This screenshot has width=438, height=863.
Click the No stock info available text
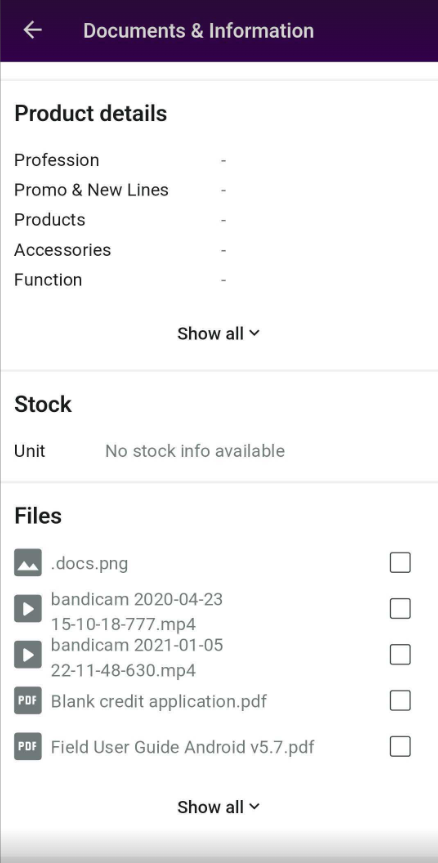tap(195, 451)
